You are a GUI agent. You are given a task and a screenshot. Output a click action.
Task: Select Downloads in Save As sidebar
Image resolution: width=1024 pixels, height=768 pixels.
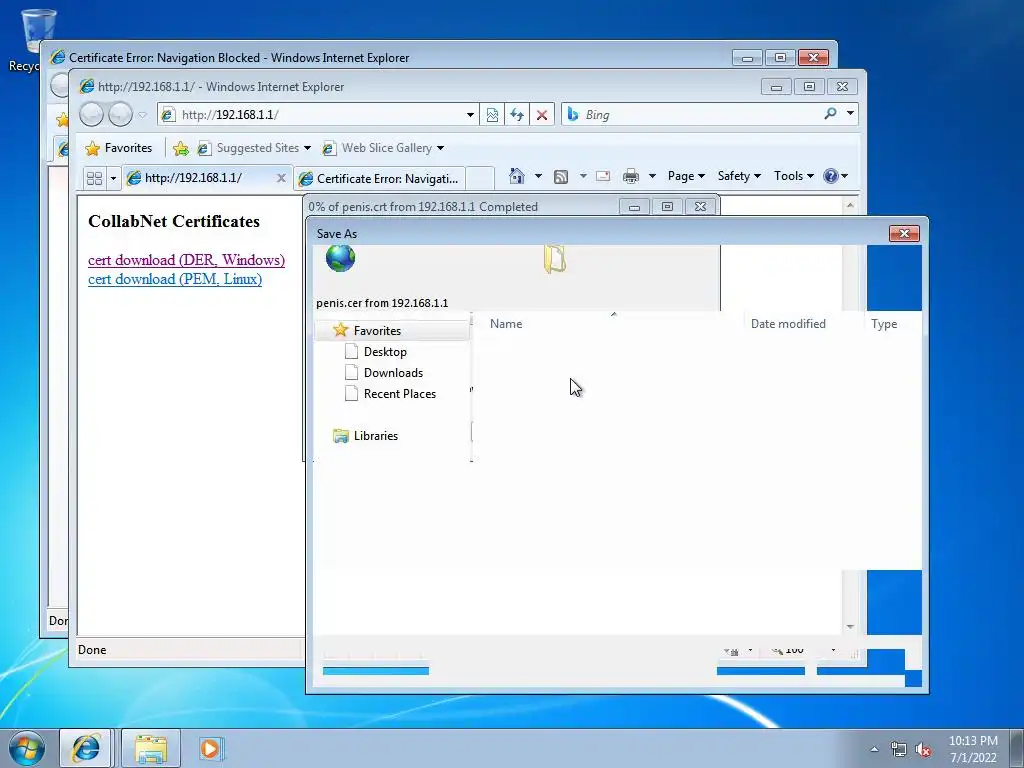[x=392, y=373]
